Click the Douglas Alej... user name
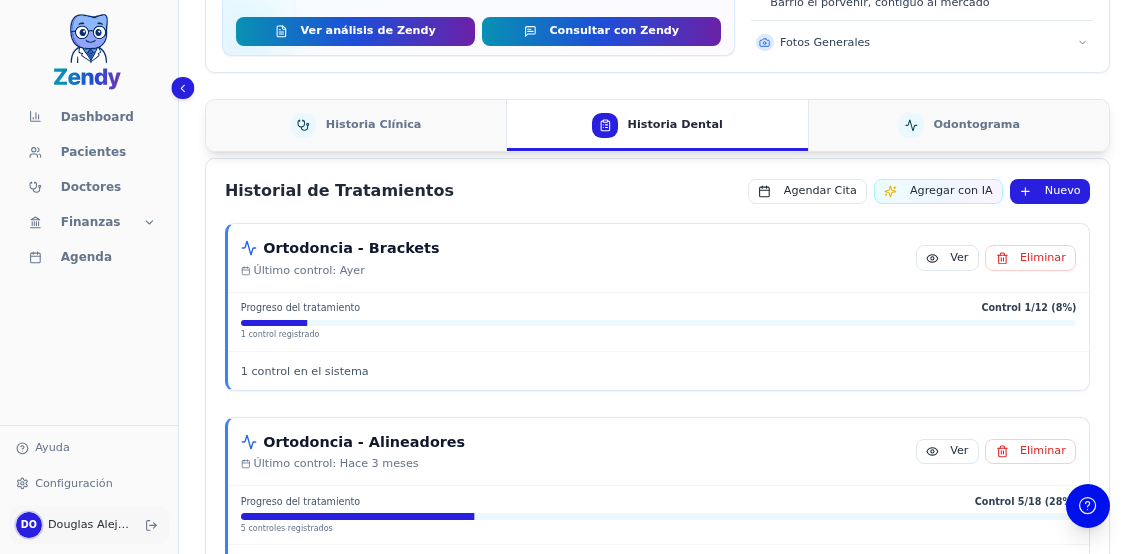Viewport: 1136px width, 554px height. point(88,524)
